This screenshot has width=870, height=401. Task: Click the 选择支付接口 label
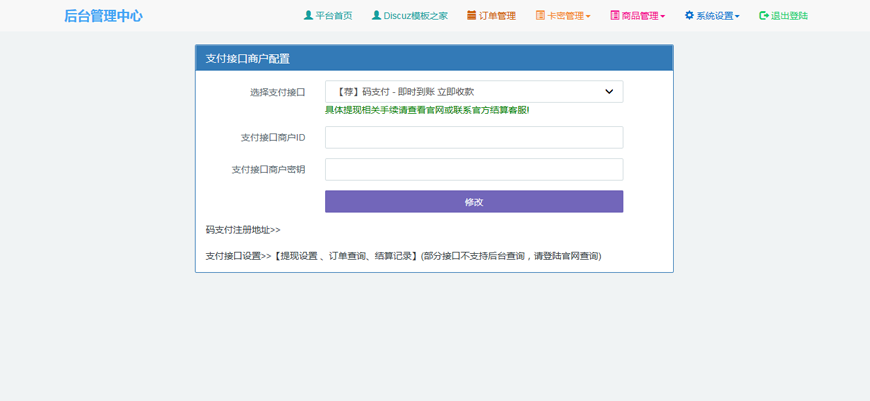point(277,92)
